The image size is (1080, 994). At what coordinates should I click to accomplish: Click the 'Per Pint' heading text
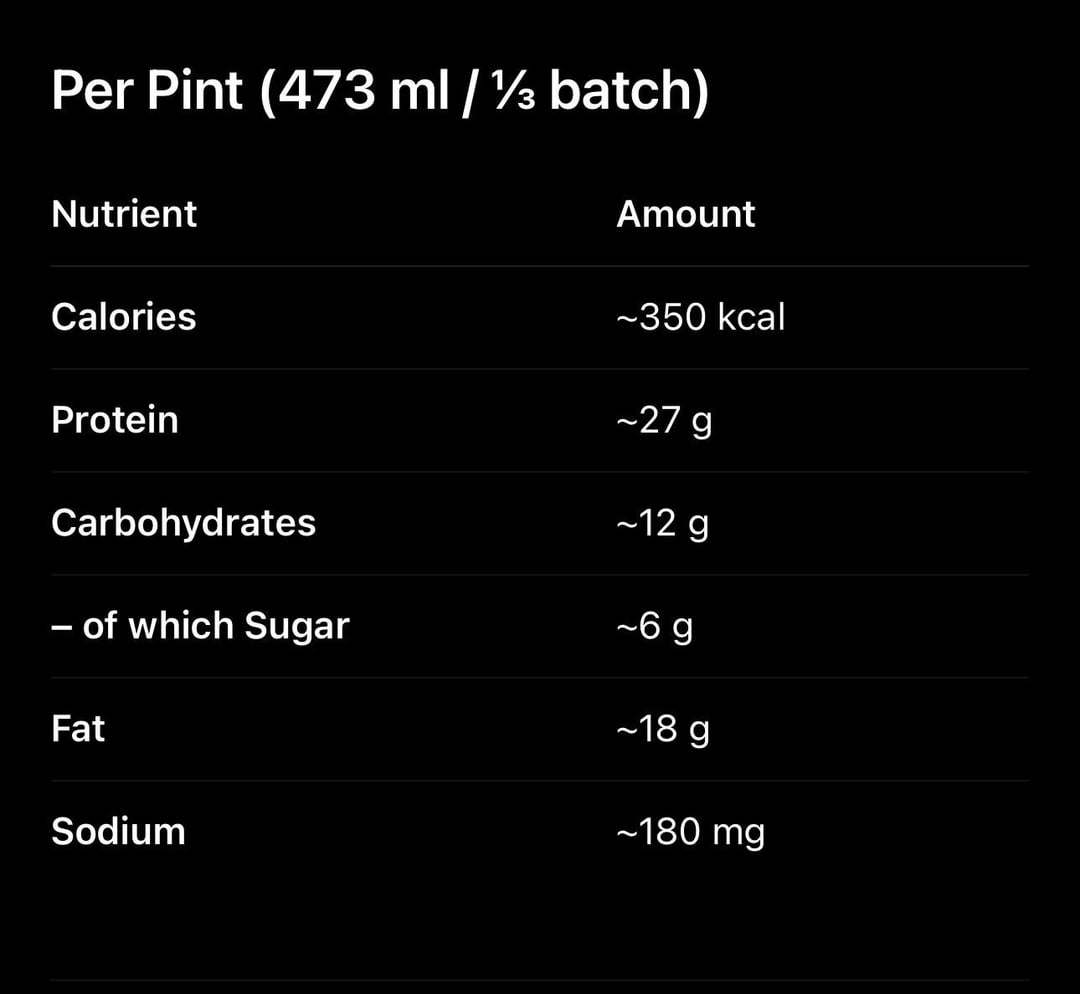(x=147, y=91)
